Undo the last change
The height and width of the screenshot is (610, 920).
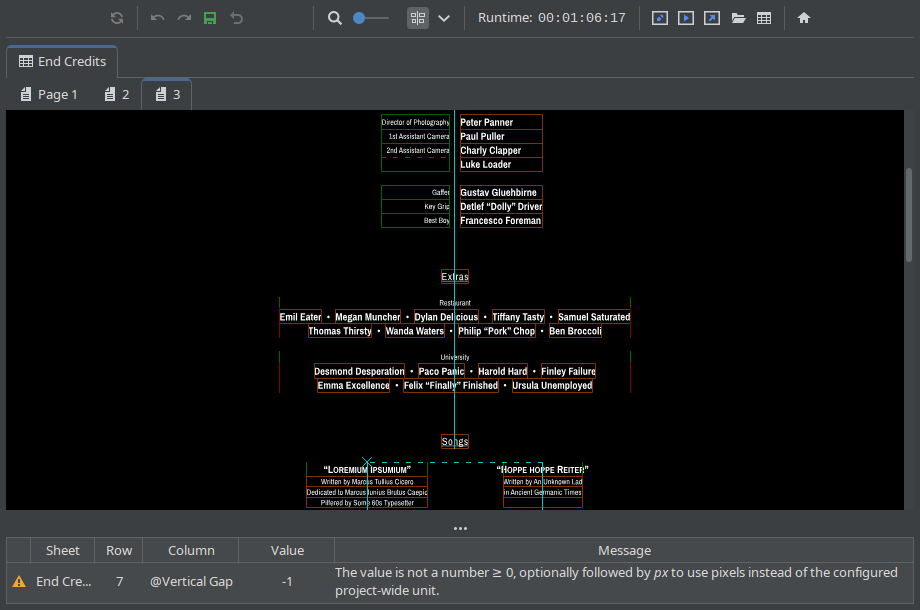[x=157, y=18]
